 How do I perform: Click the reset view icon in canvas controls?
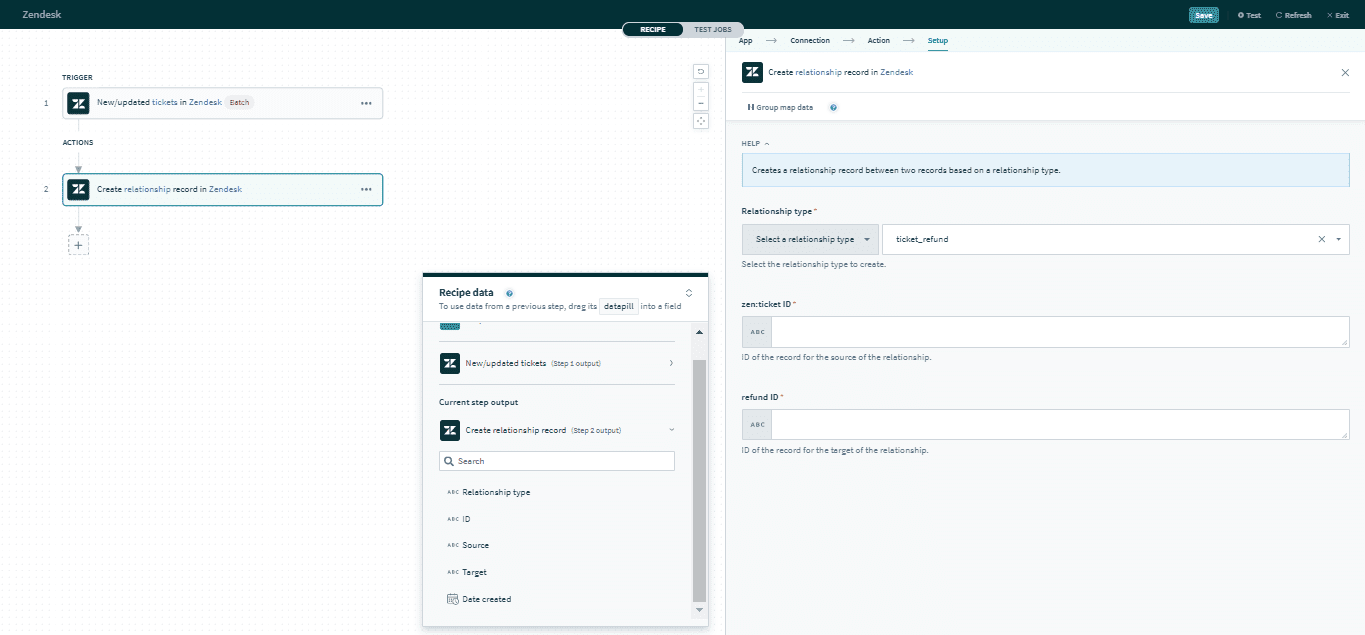700,71
